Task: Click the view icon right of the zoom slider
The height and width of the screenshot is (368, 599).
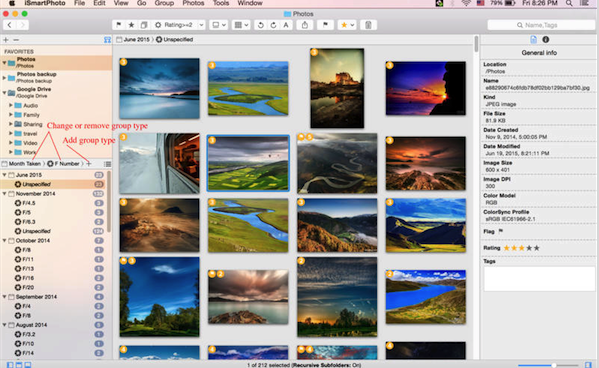Action: point(588,365)
